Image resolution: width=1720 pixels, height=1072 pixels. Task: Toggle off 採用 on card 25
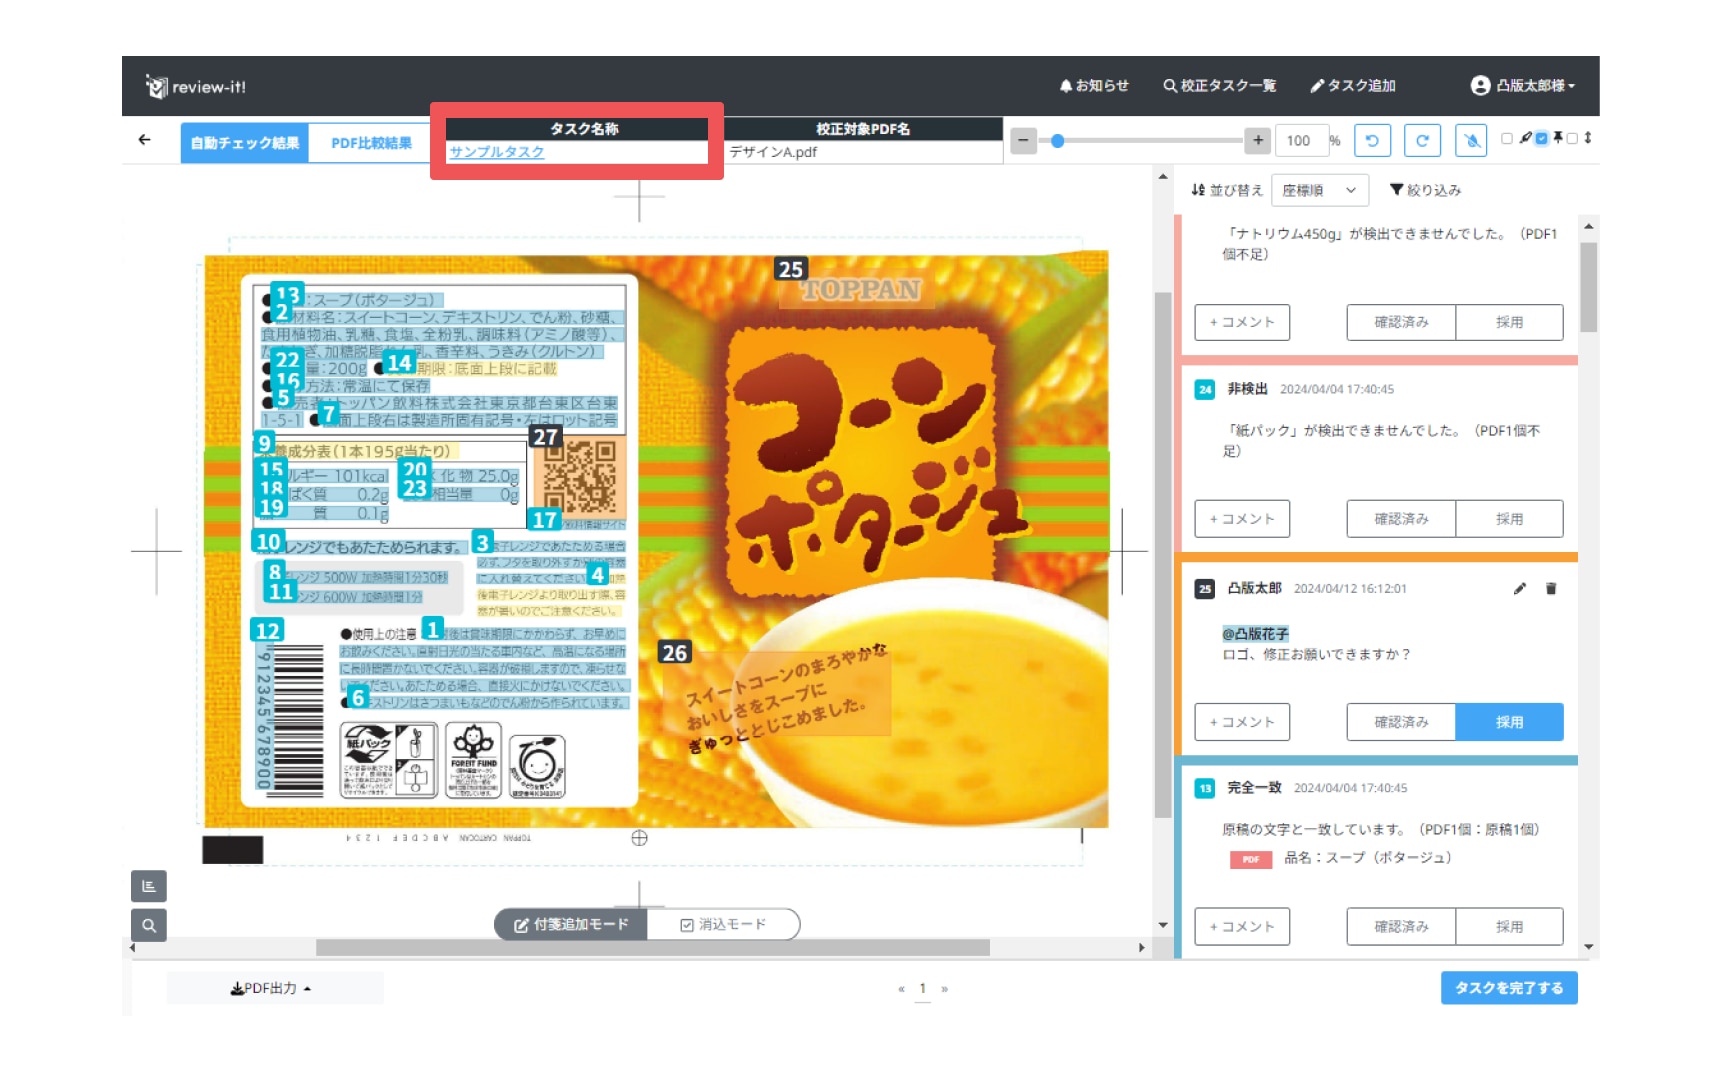click(1509, 722)
